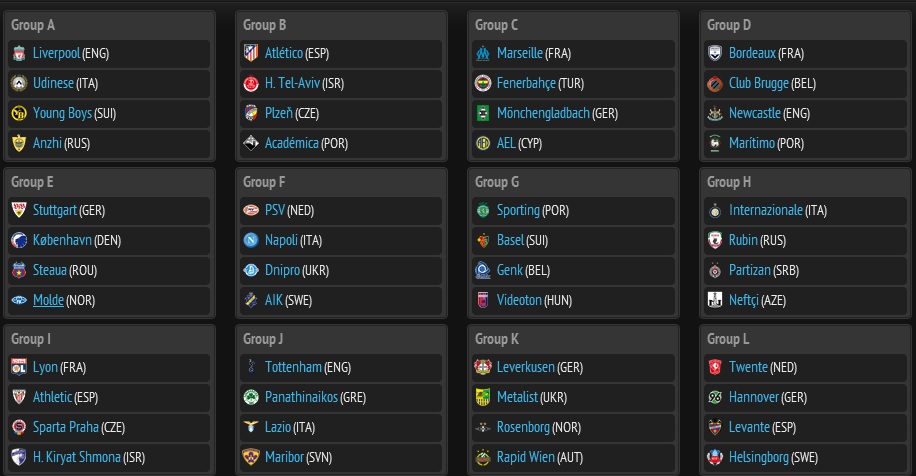Open the Tottenham team link
Viewport: 916px width, 476px height.
(x=293, y=367)
